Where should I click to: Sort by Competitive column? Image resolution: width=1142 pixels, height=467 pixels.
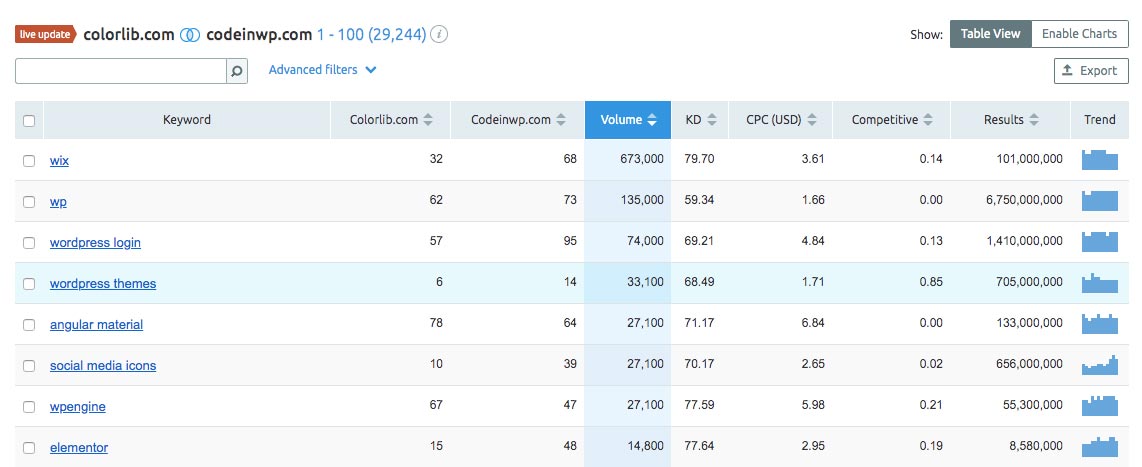(x=891, y=119)
